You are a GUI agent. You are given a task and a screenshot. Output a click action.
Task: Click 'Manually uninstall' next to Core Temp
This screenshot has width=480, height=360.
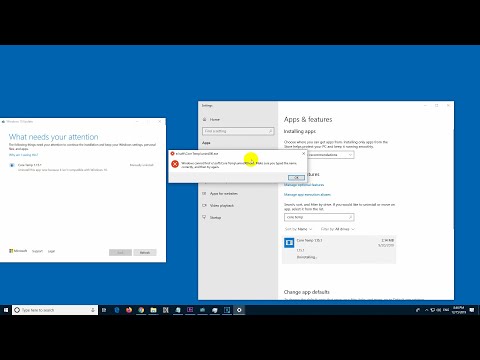(x=142, y=165)
